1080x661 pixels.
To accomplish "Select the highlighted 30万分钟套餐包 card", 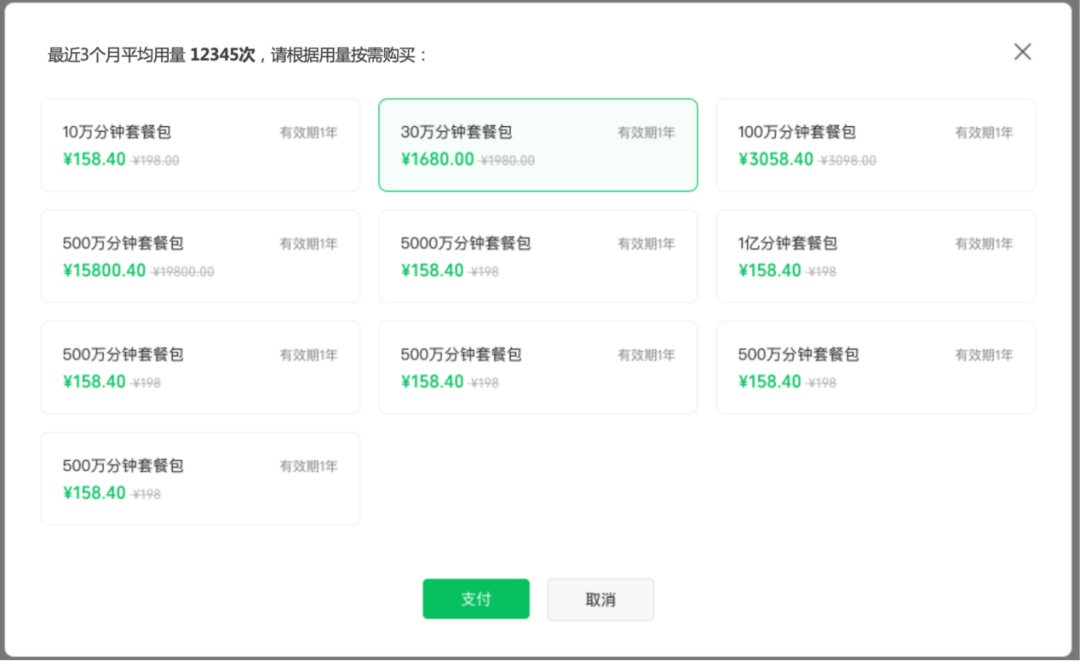I will click(x=538, y=145).
